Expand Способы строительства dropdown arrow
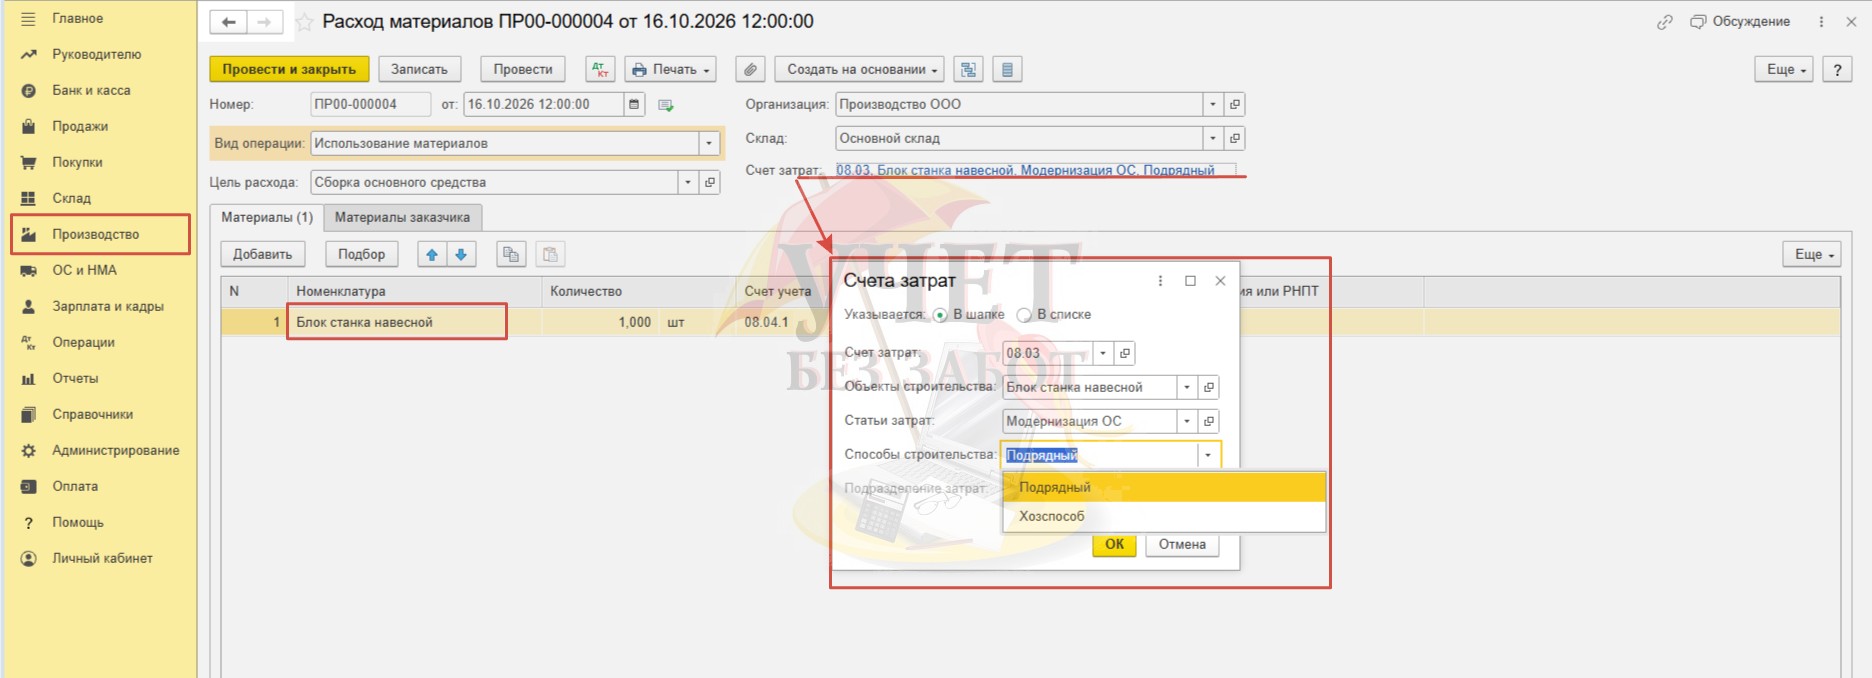 coord(1208,455)
